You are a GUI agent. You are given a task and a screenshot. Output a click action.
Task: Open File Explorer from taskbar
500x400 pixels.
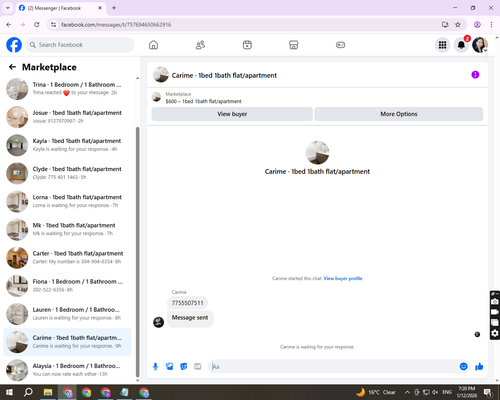(x=48, y=392)
